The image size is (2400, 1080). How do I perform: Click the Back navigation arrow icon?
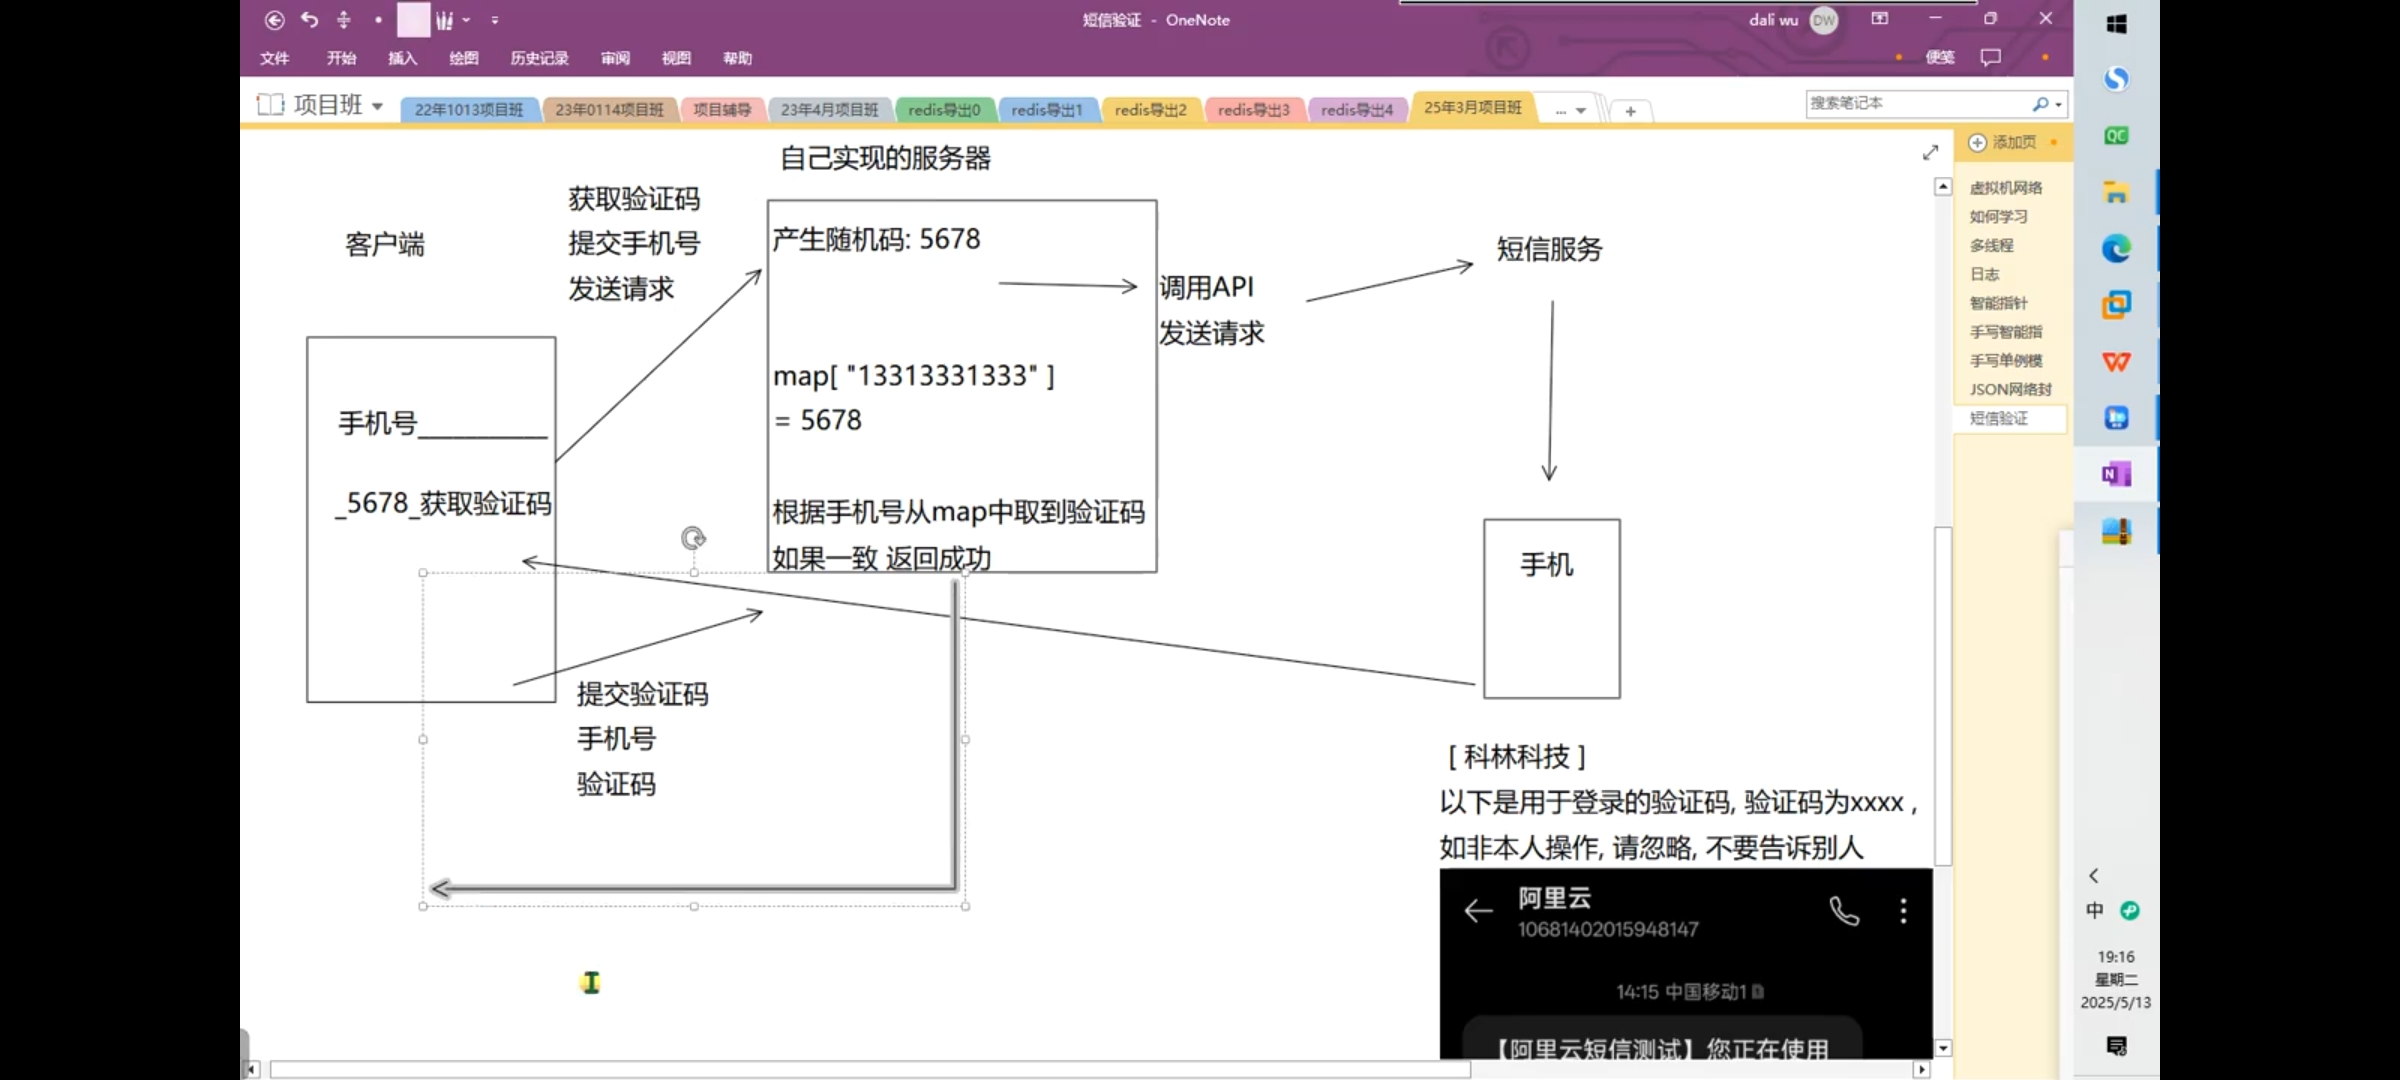click(x=274, y=20)
